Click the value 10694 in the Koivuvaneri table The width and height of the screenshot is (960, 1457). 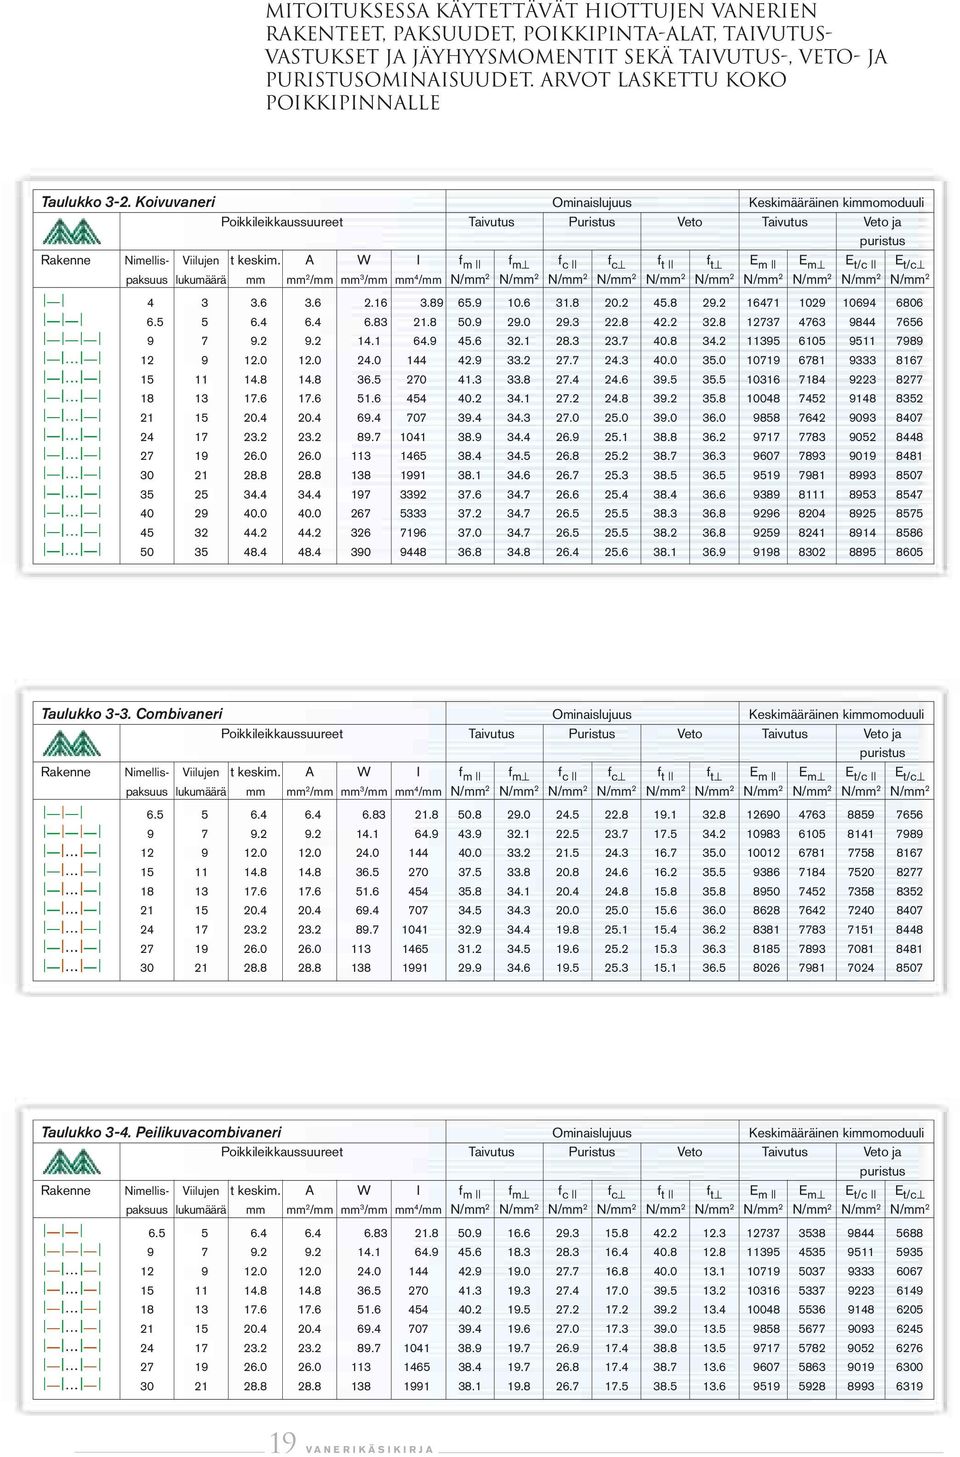tap(860, 302)
